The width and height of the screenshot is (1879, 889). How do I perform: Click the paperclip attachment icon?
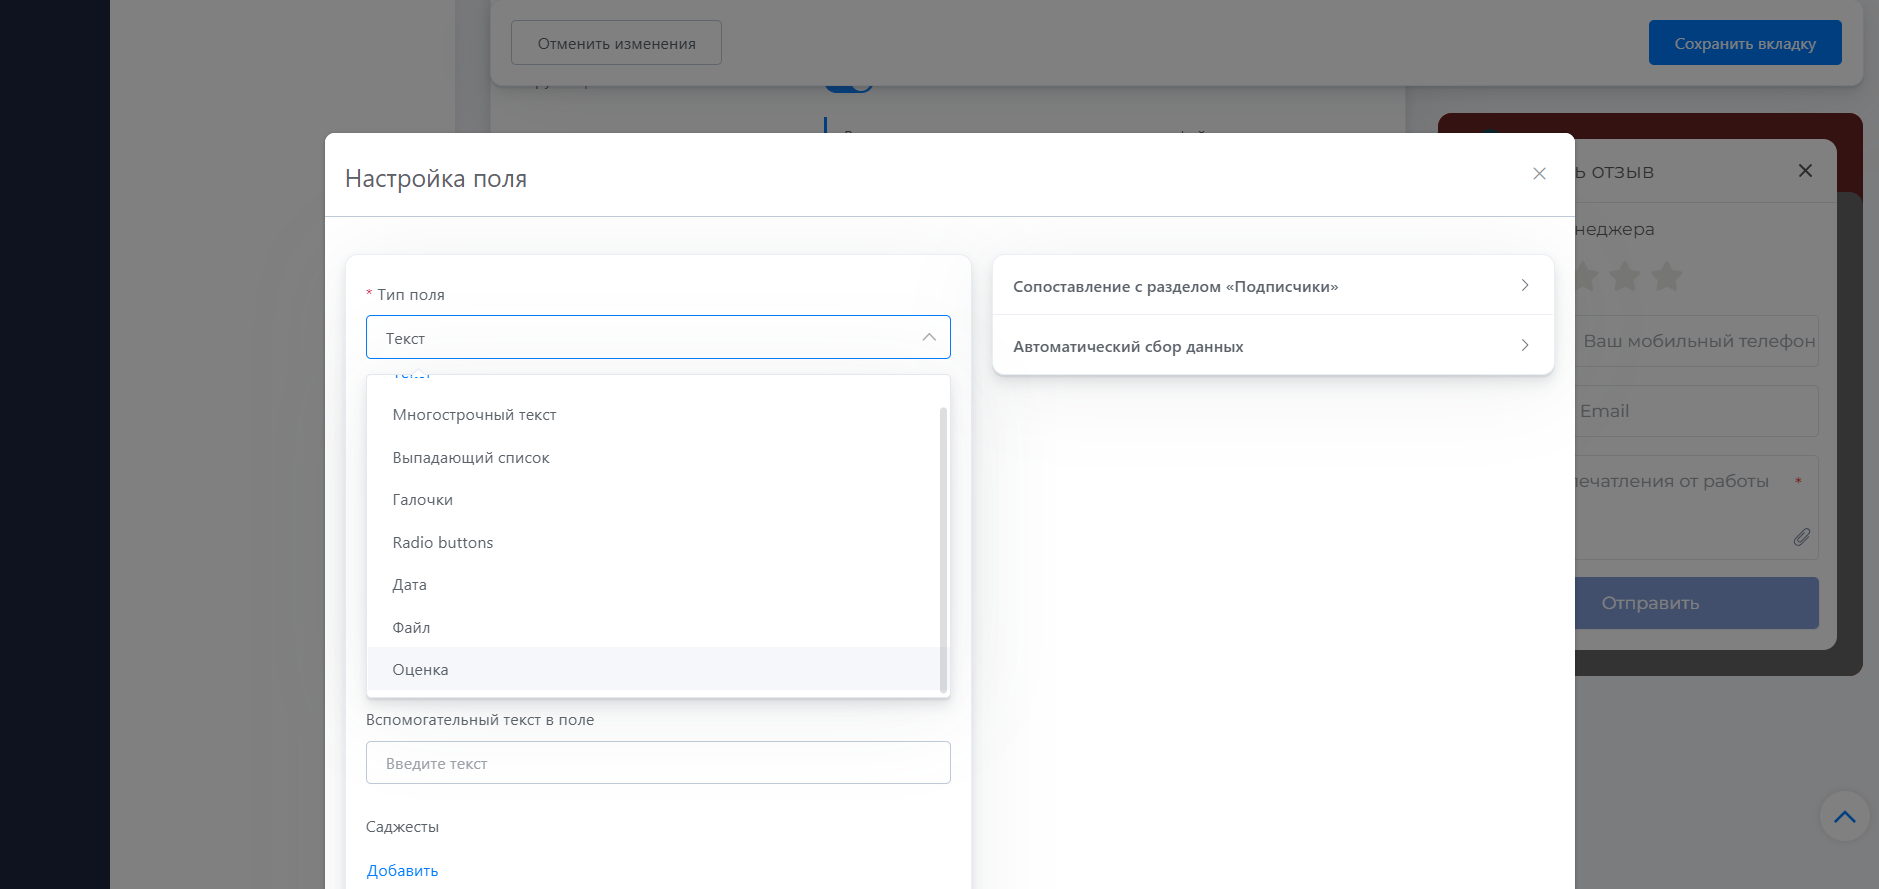(x=1801, y=537)
